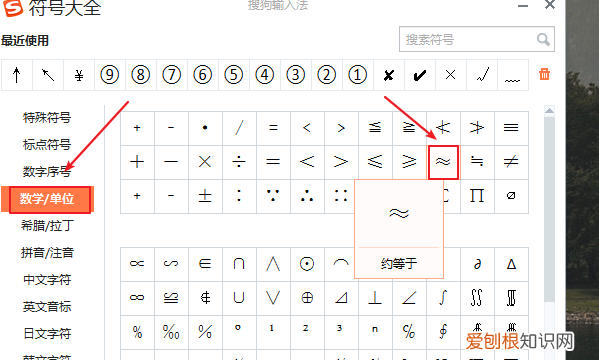Image resolution: width=599 pixels, height=360 pixels.
Task: Click the search magnifier icon
Action: click(543, 39)
